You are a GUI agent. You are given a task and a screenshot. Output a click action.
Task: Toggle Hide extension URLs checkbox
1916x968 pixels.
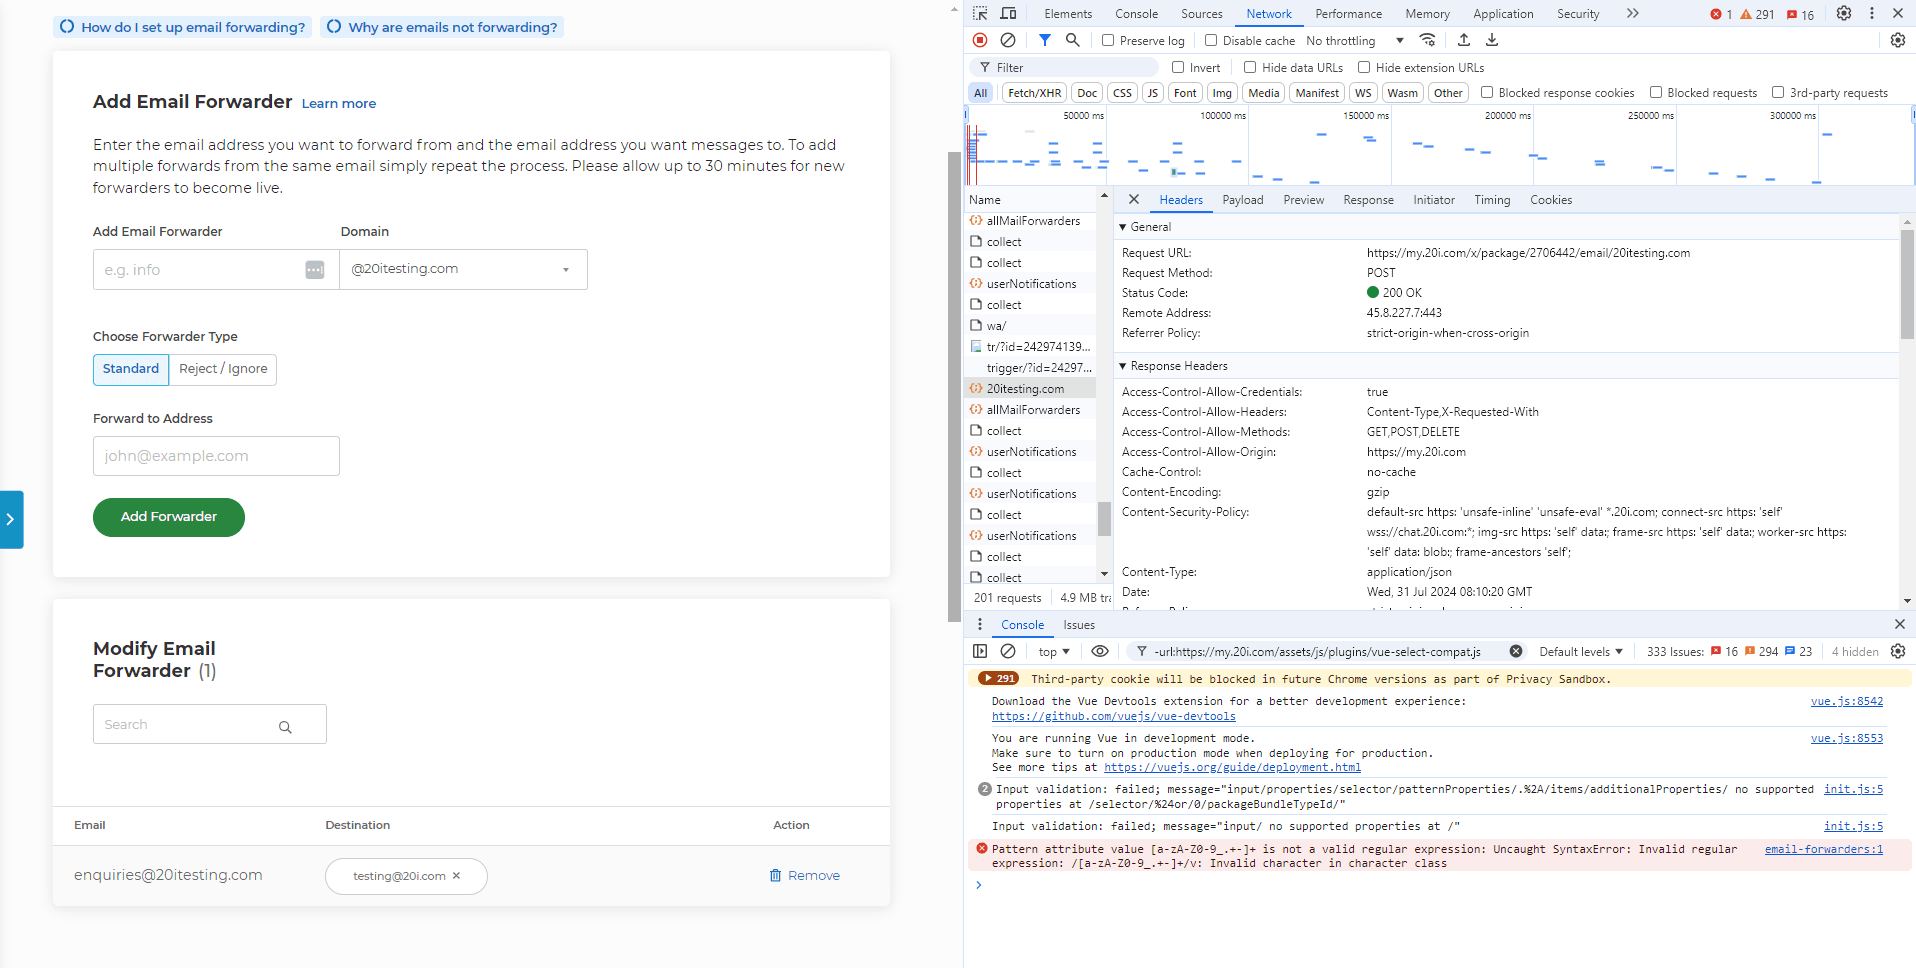click(x=1364, y=67)
